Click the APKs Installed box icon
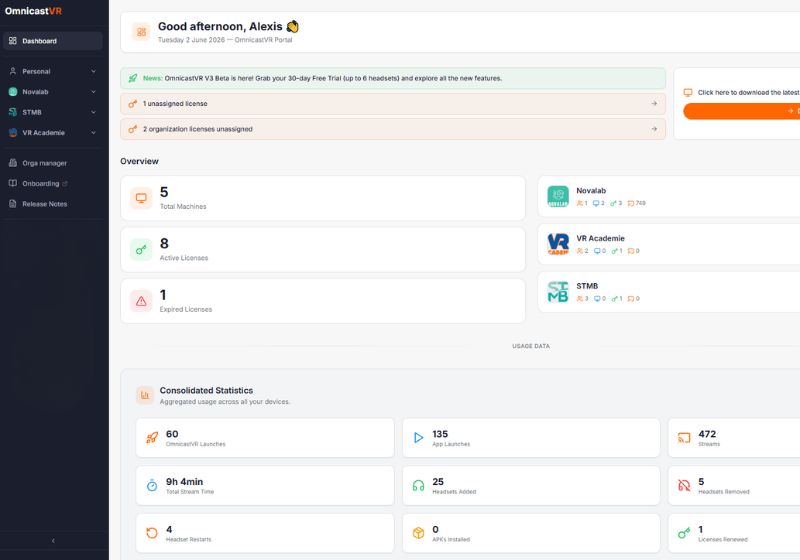The width and height of the screenshot is (800, 560). pos(418,533)
